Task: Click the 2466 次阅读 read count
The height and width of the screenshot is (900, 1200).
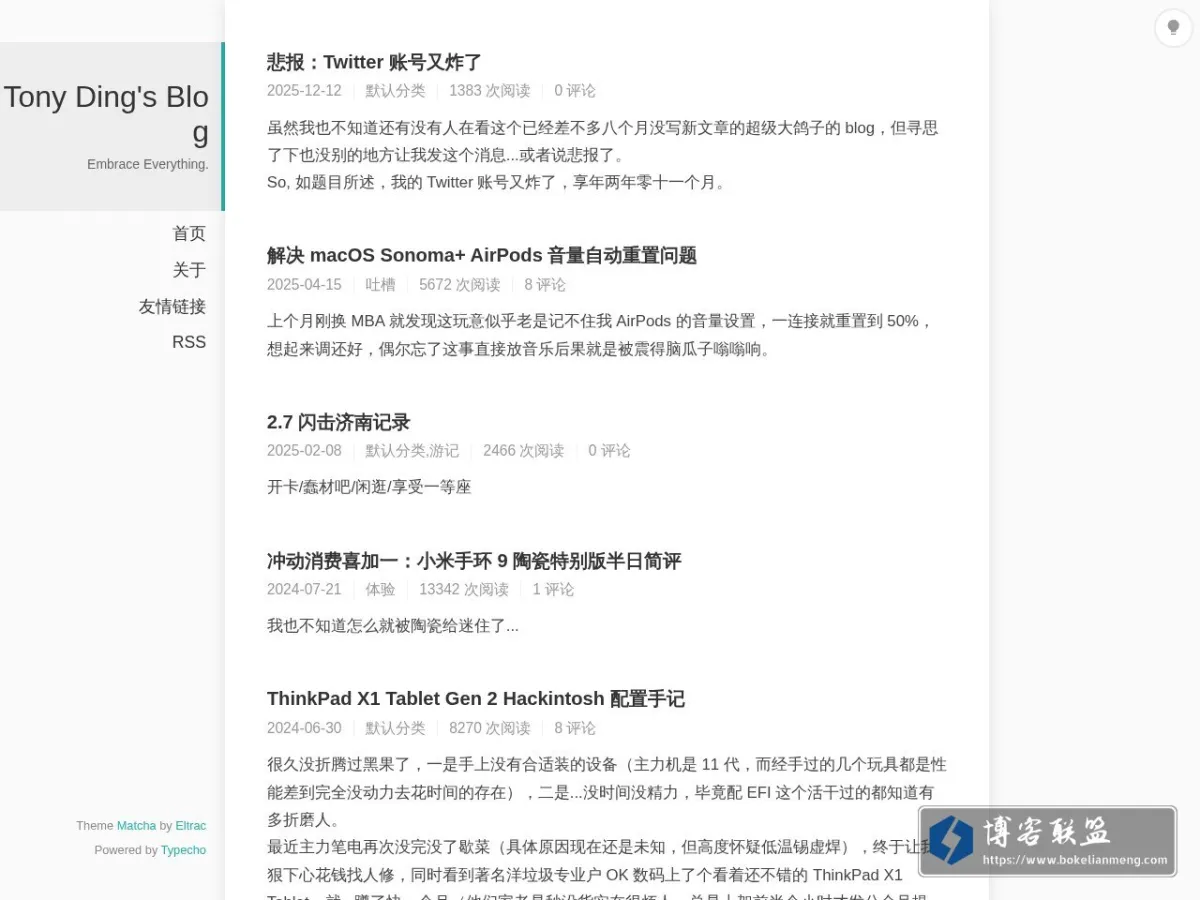Action: 524,451
